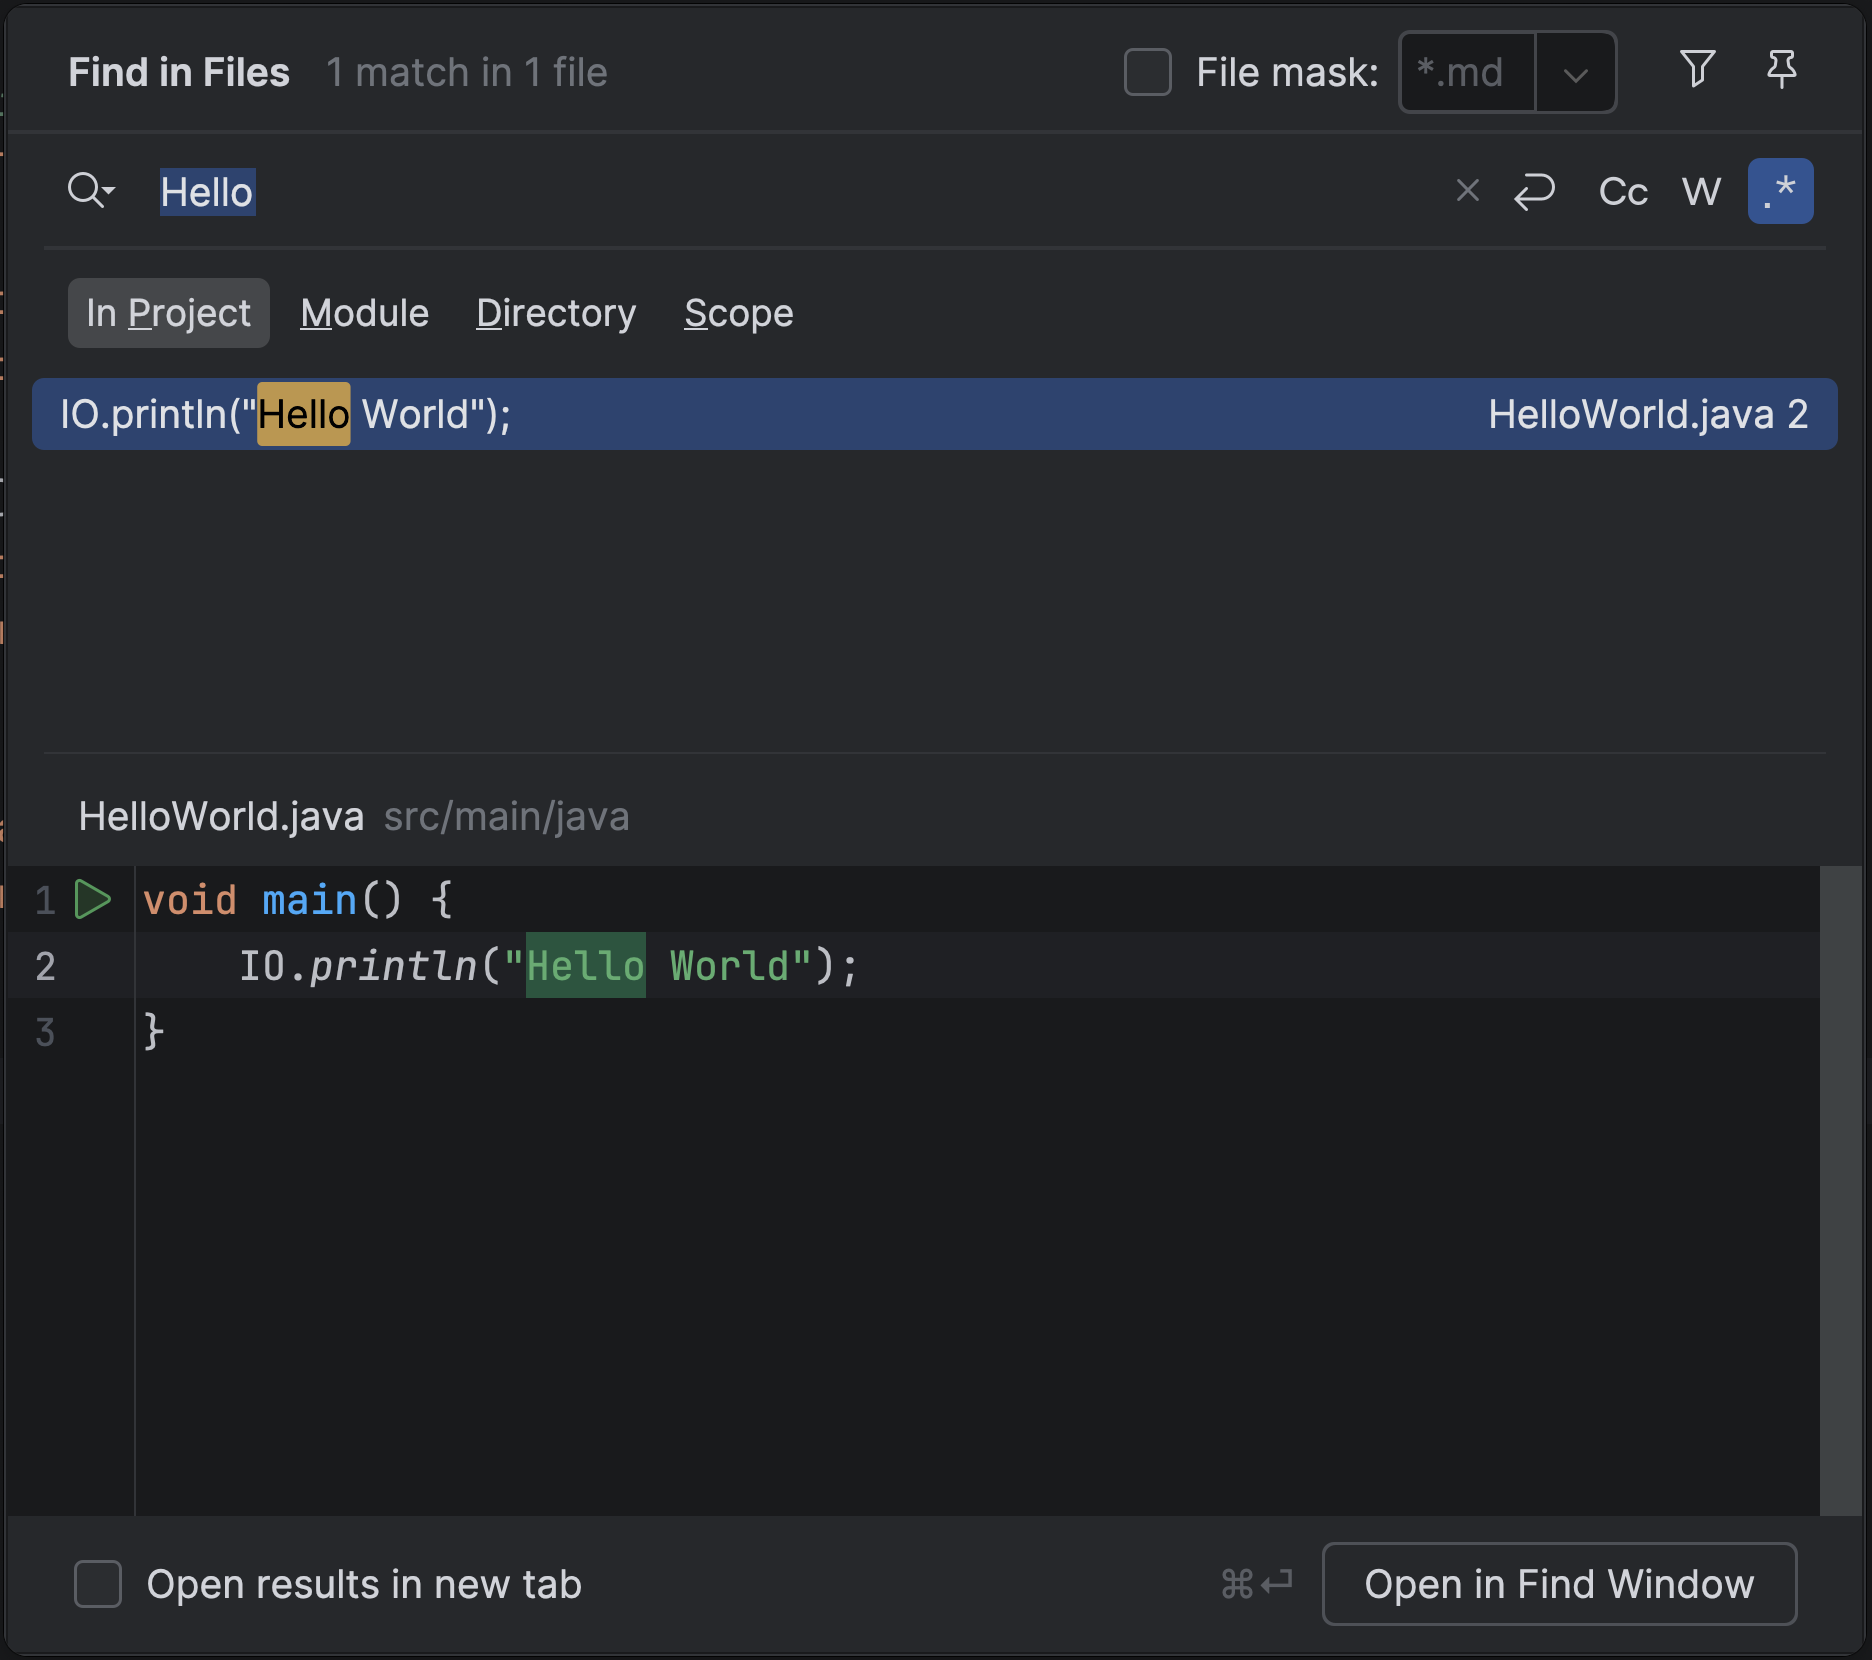Switch to the Module scope tab
The image size is (1872, 1660).
pyautogui.click(x=364, y=313)
